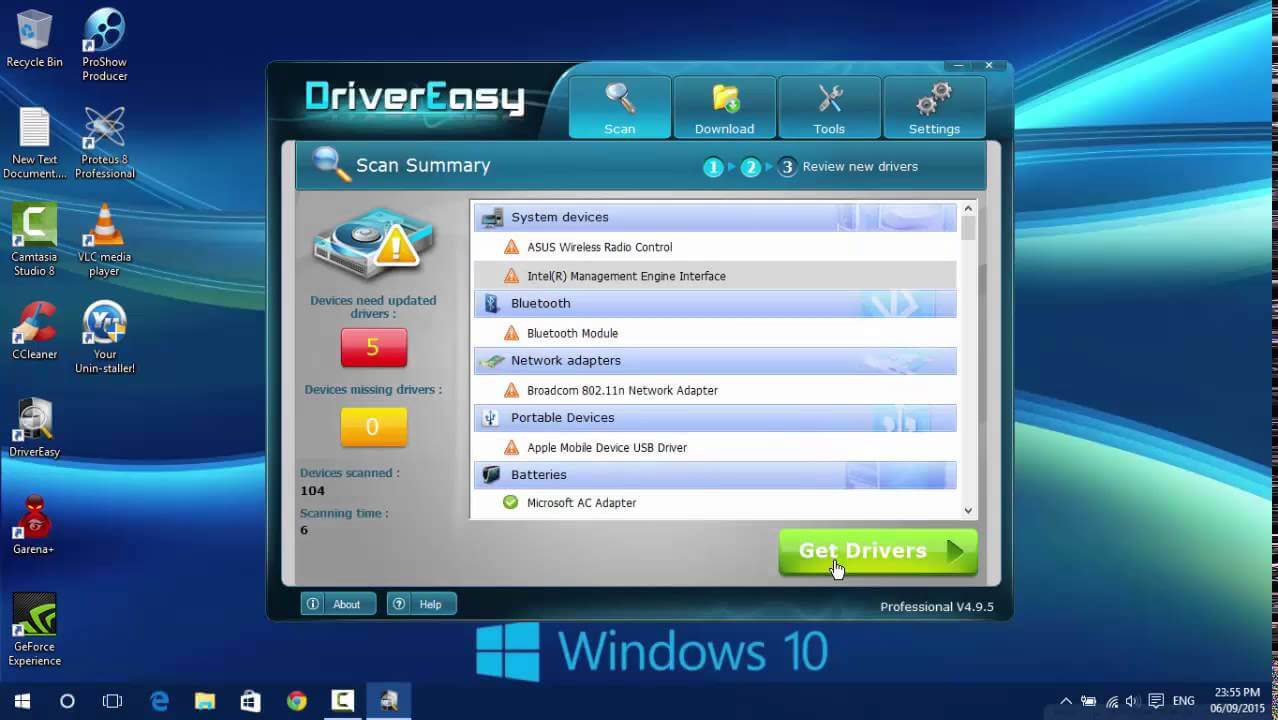Click the System devices computer icon
Viewport: 1278px width, 720px height.
click(491, 217)
